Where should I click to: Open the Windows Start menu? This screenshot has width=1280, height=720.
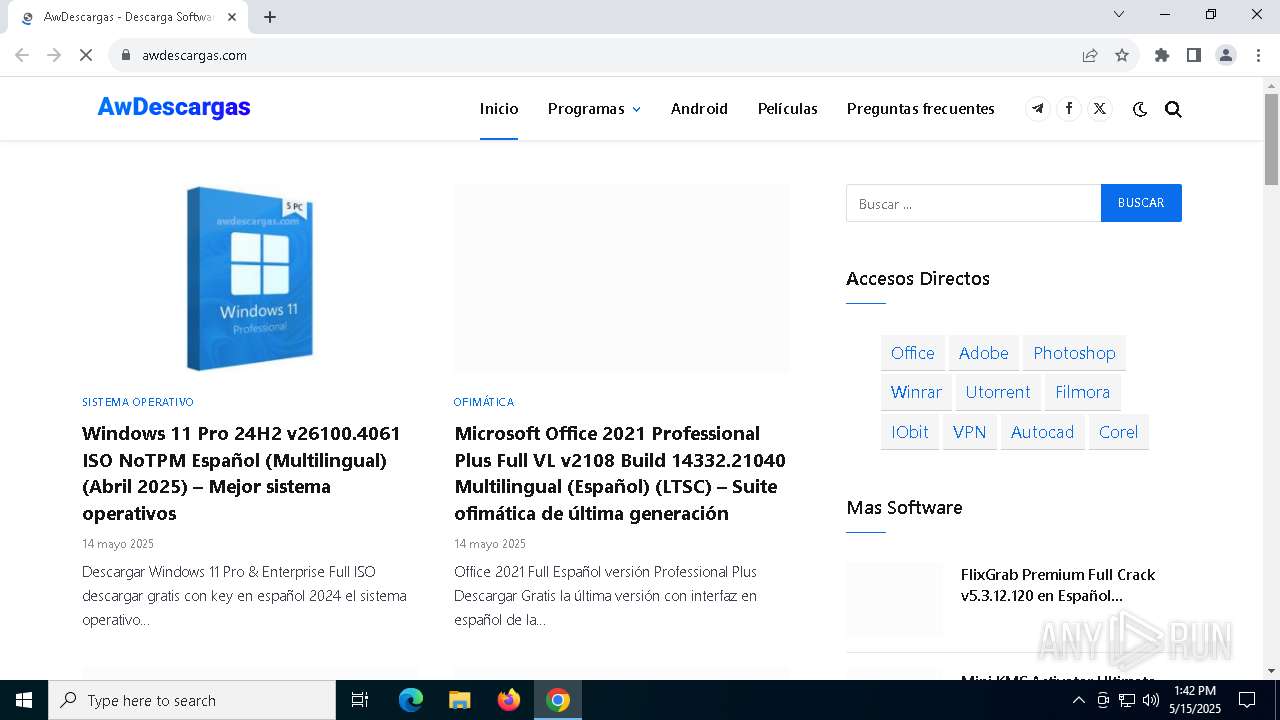pyautogui.click(x=24, y=700)
